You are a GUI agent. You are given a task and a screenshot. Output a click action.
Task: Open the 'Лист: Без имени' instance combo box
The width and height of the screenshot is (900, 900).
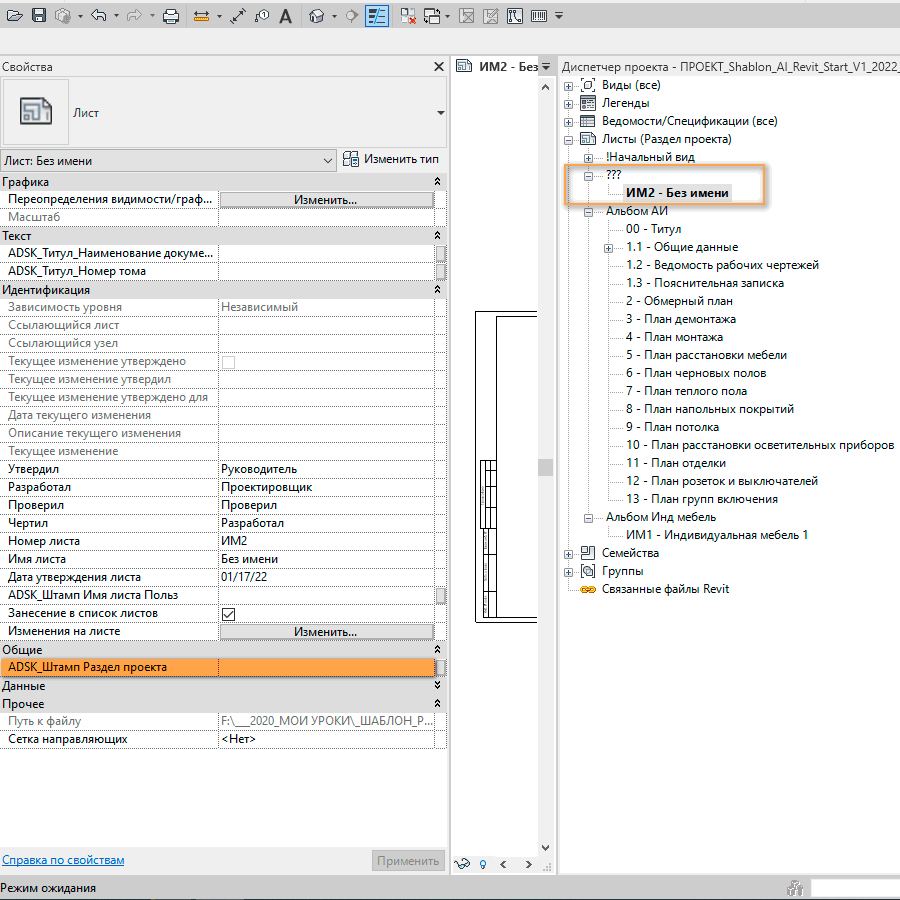(168, 161)
